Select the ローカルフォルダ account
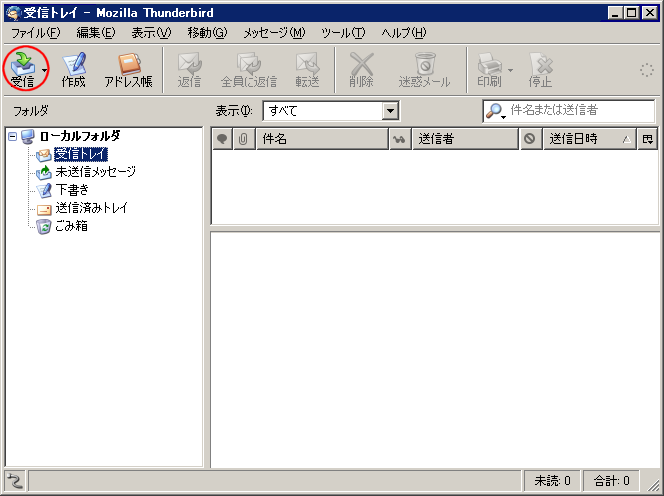The width and height of the screenshot is (664, 496). [80, 136]
